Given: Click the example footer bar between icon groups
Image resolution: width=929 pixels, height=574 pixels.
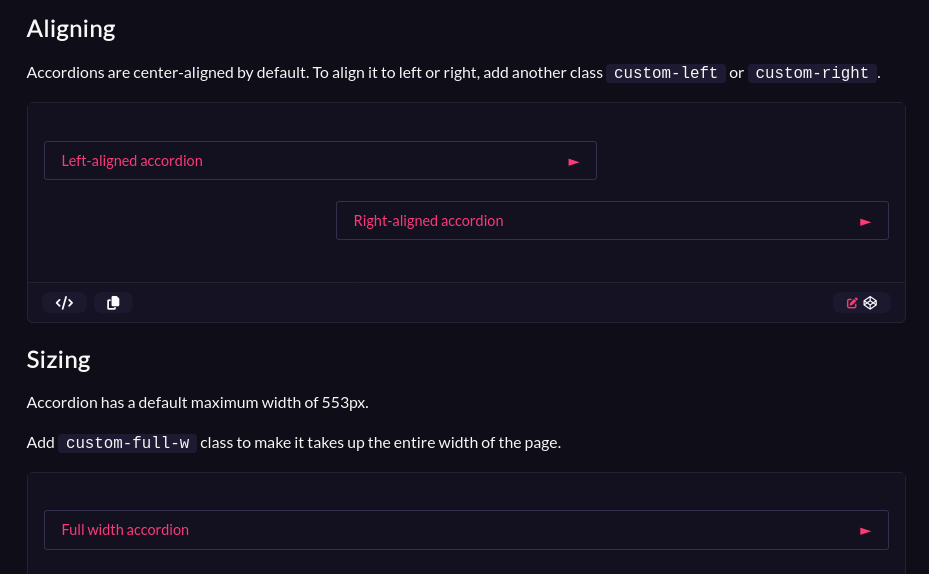Looking at the screenshot, I should point(483,303).
